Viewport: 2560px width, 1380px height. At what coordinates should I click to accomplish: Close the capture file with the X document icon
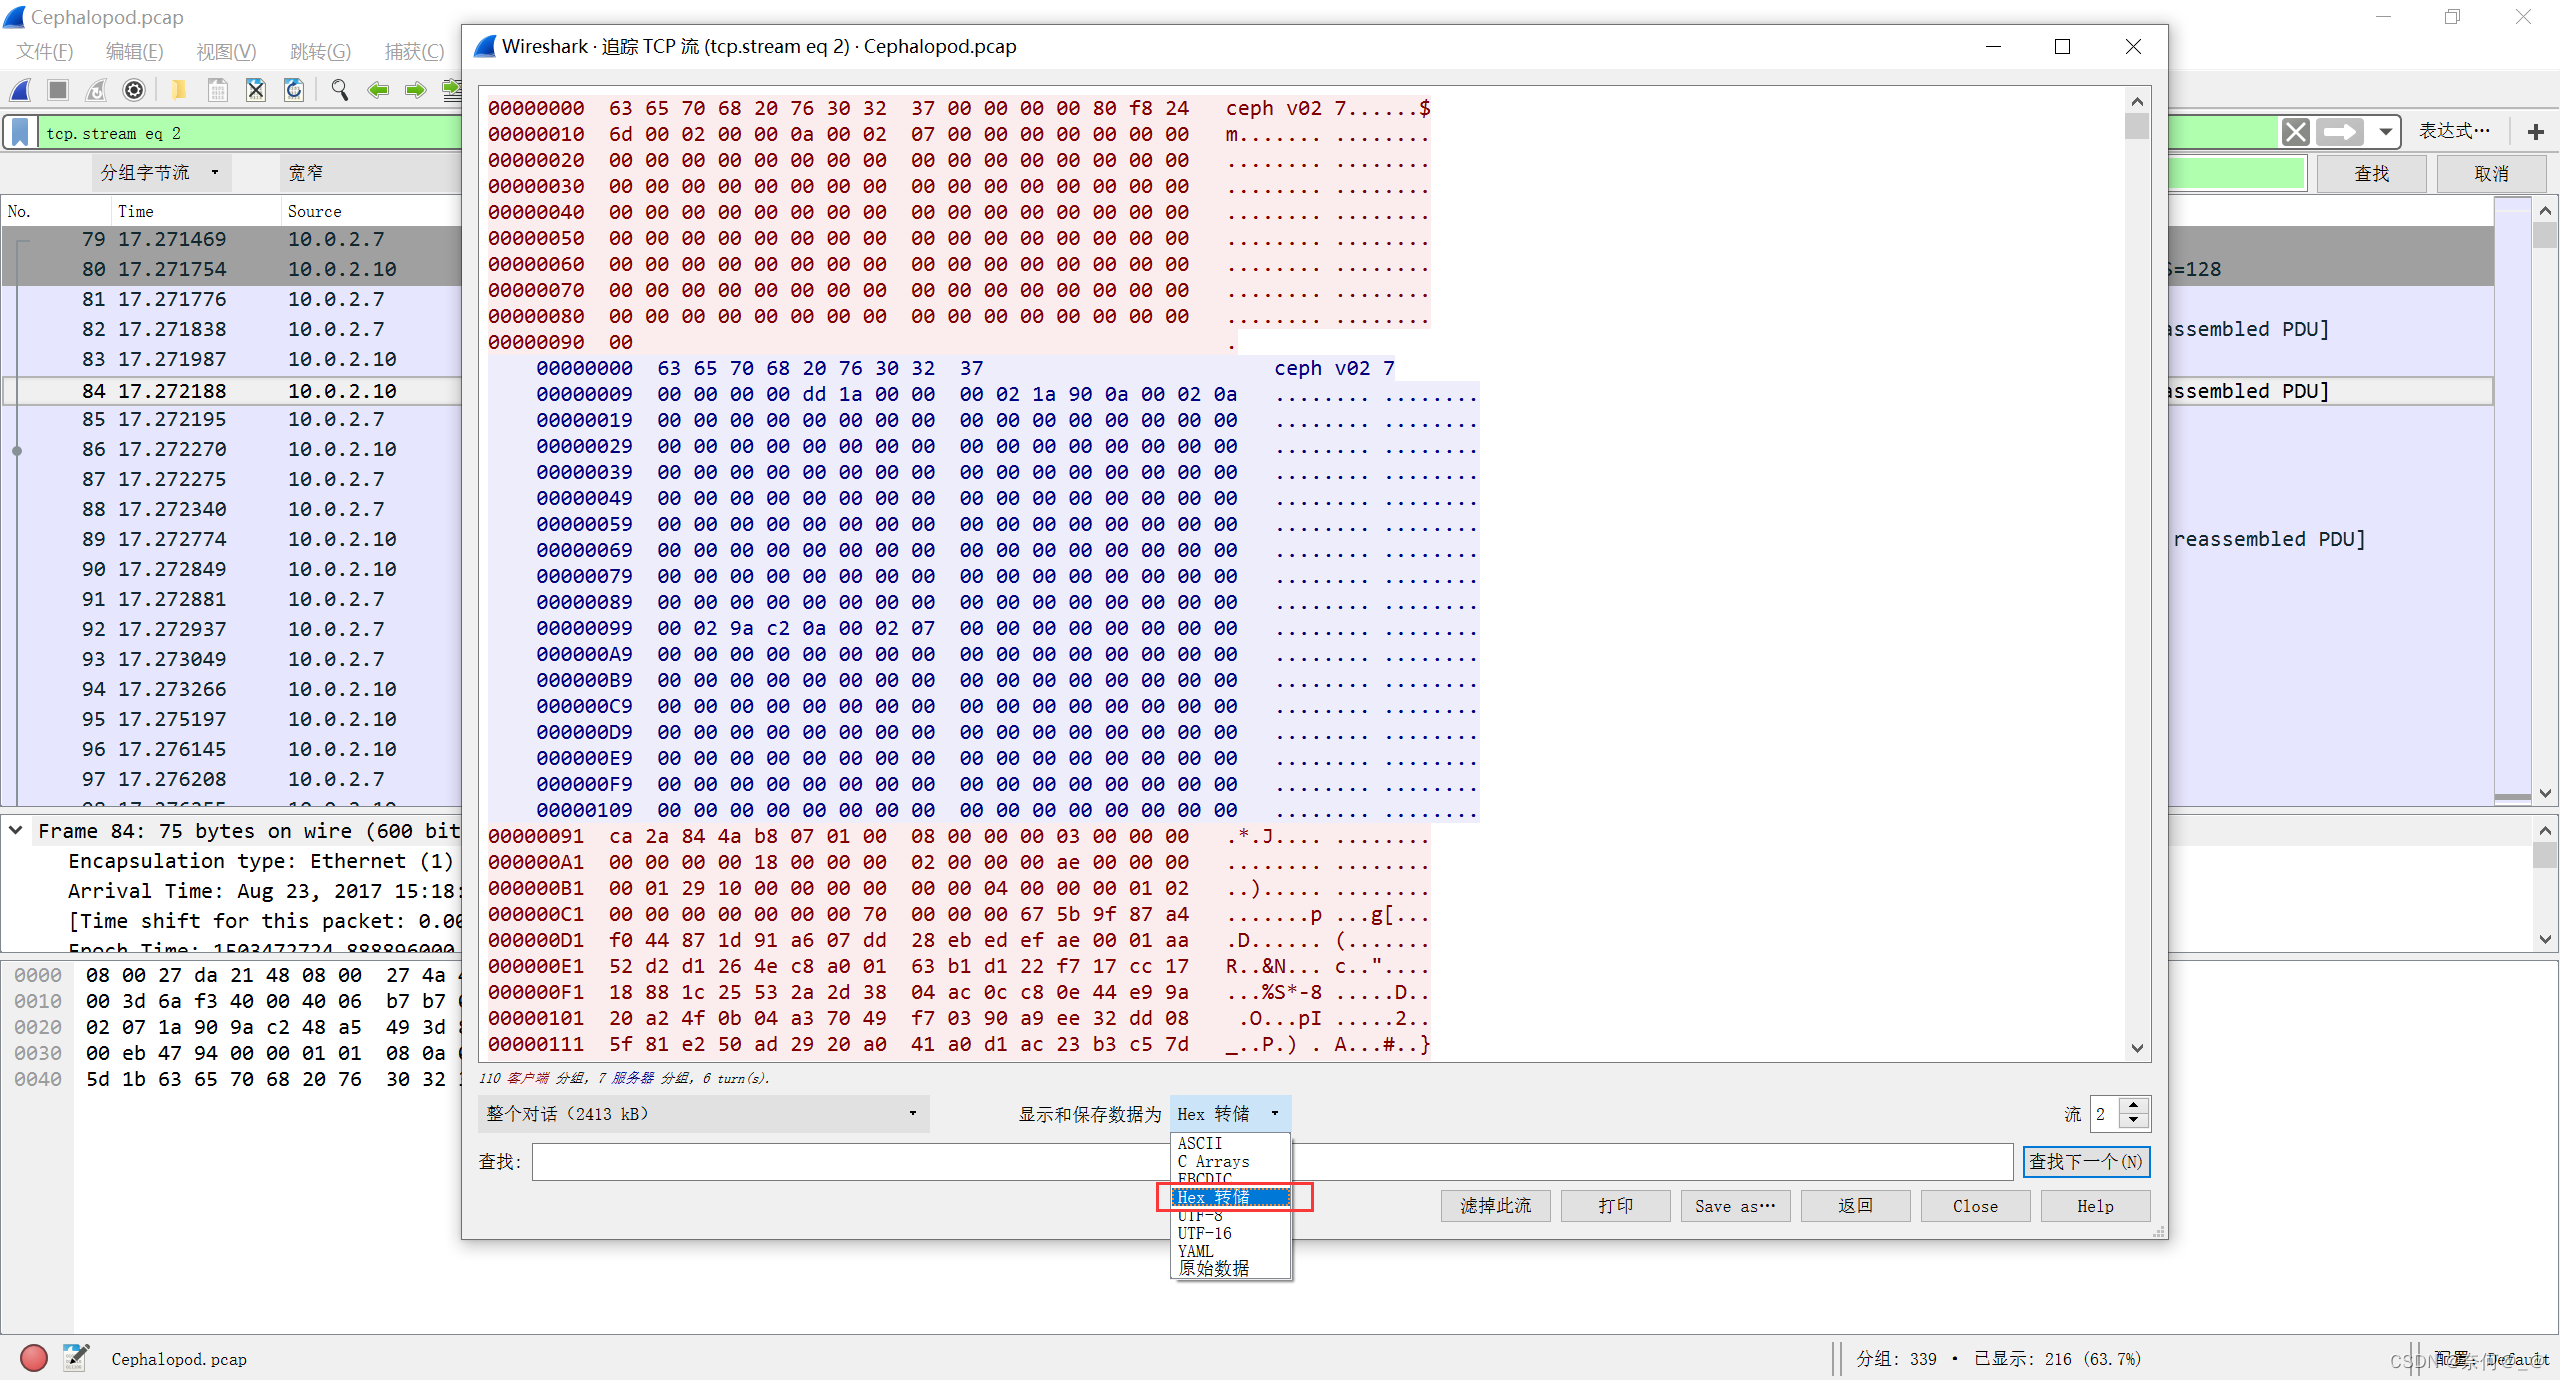coord(256,90)
